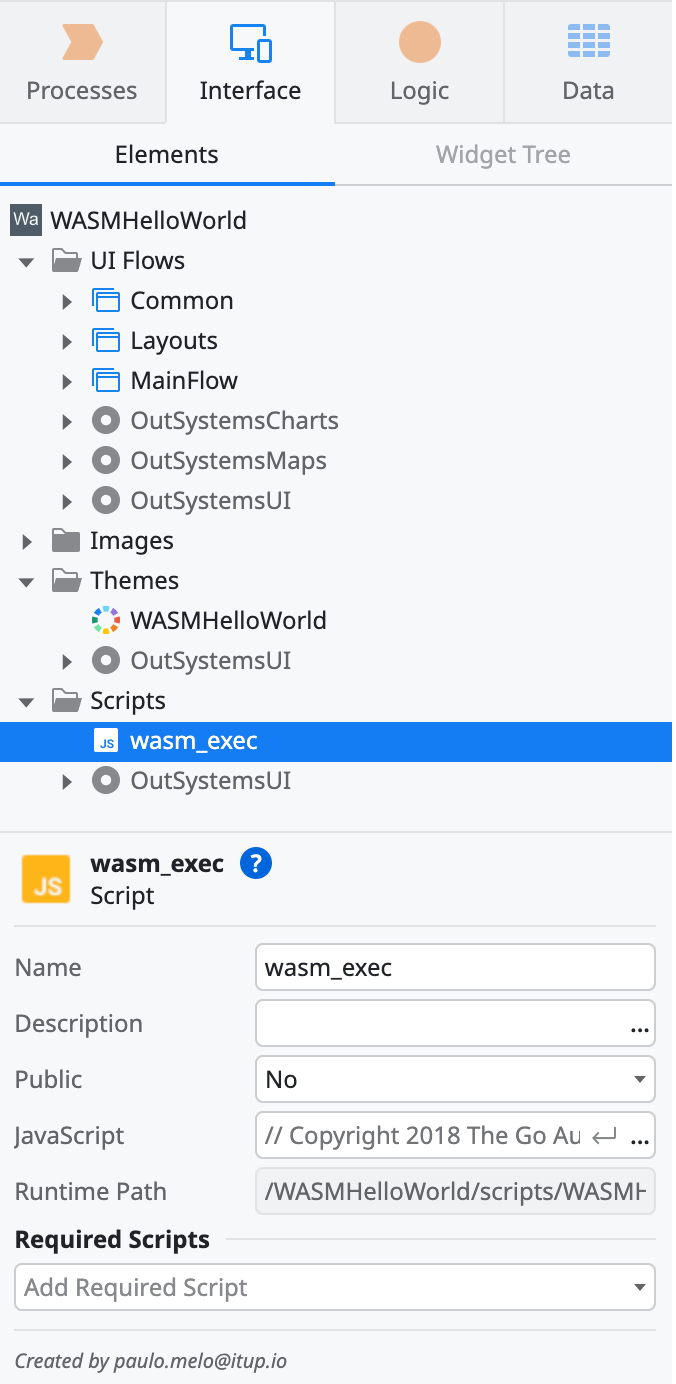676x1384 pixels.
Task: Click the Name input field
Action: point(455,968)
